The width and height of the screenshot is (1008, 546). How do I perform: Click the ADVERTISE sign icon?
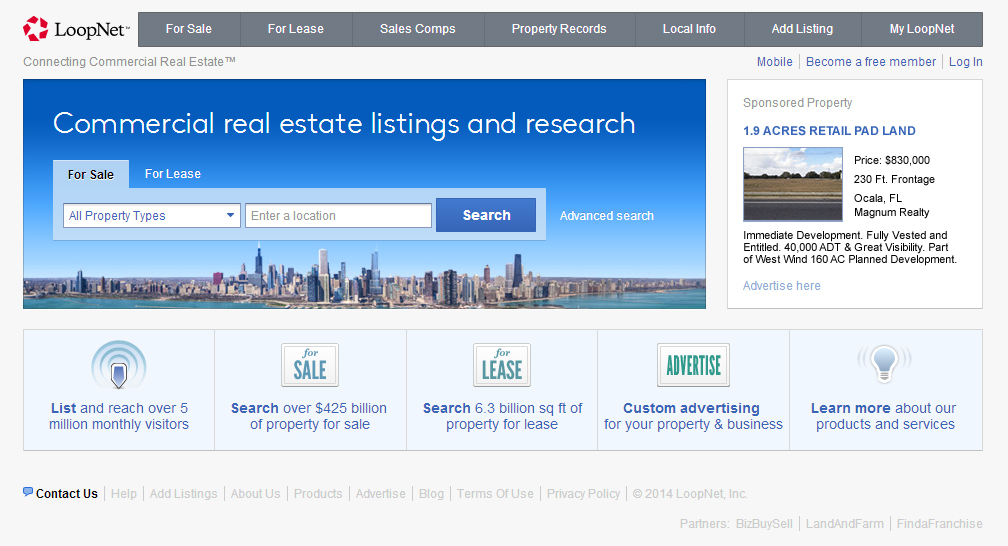(x=693, y=365)
